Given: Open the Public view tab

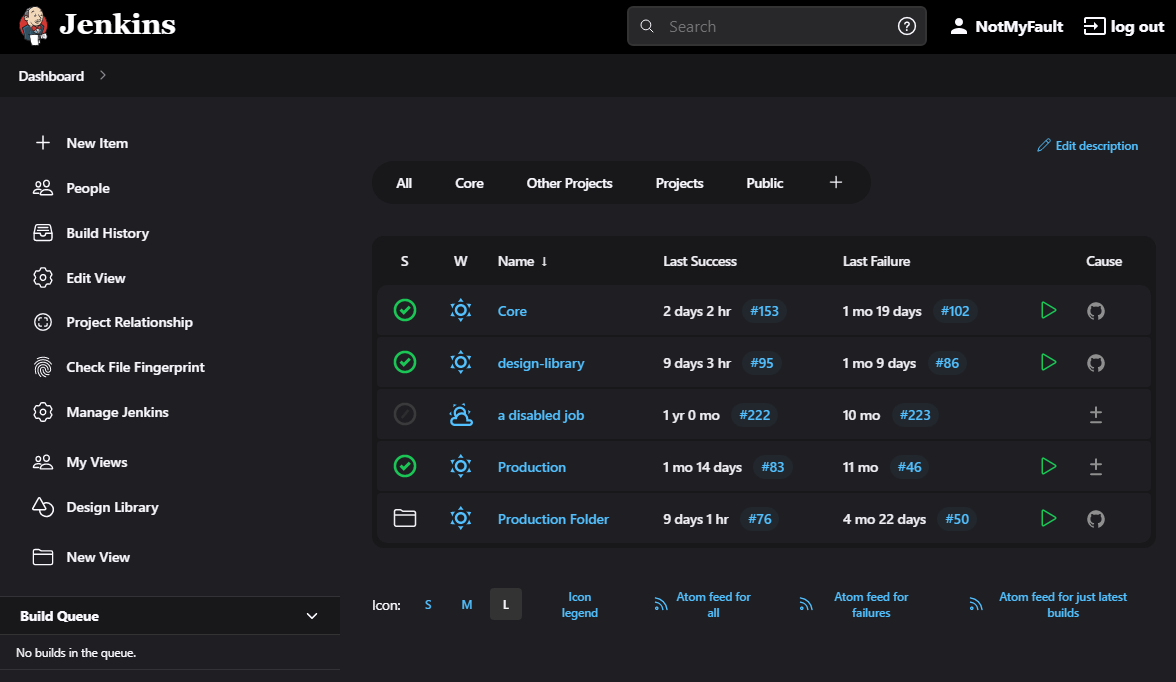Looking at the screenshot, I should [x=764, y=183].
